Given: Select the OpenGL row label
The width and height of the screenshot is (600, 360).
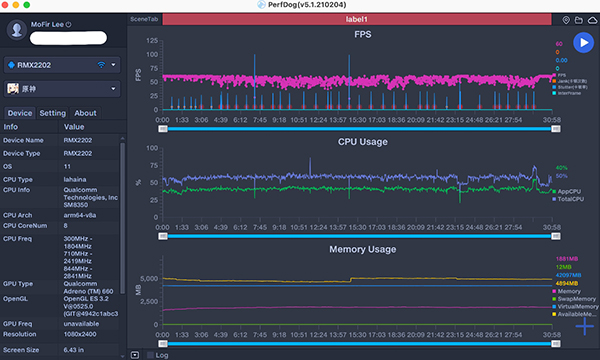Looking at the screenshot, I should pos(15,299).
